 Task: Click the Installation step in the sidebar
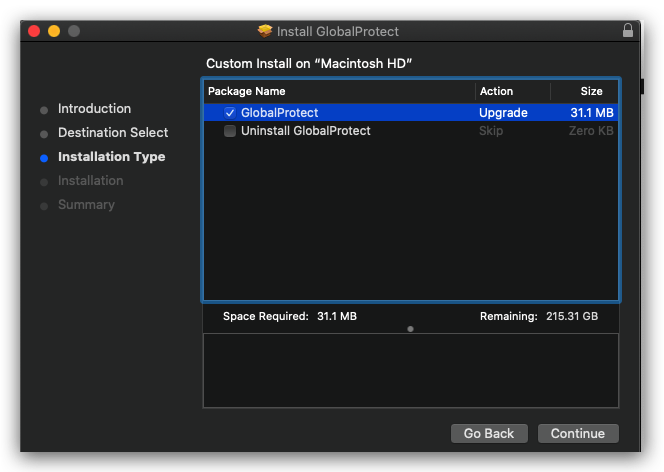coord(91,181)
